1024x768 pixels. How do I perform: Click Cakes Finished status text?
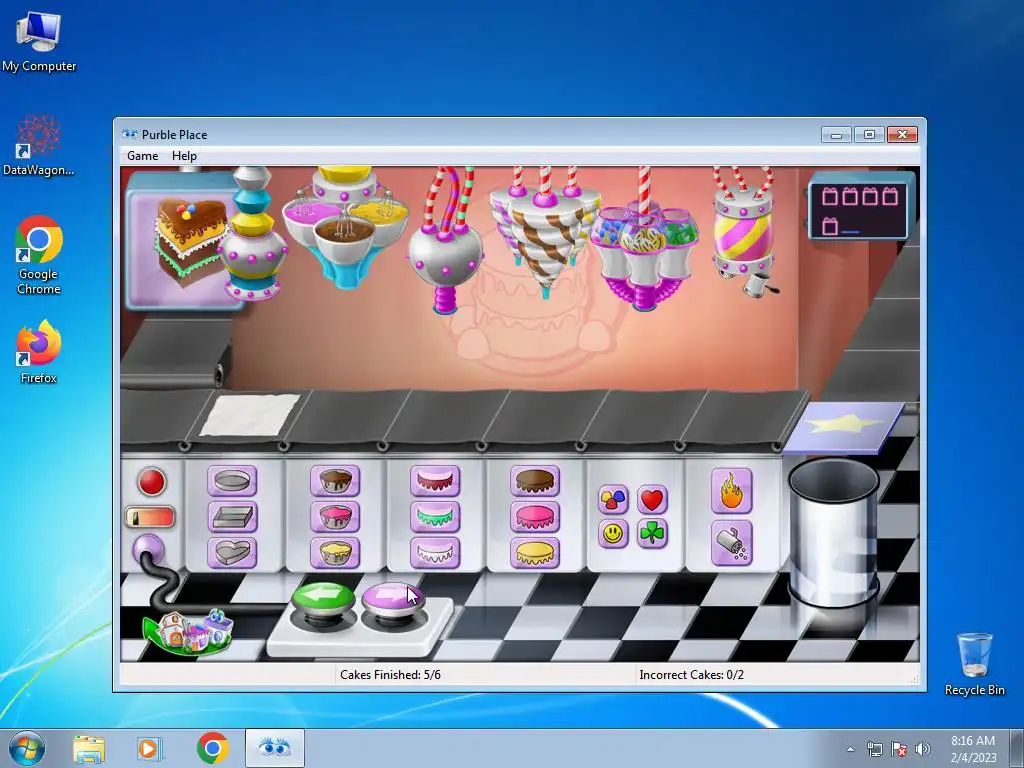click(x=390, y=675)
